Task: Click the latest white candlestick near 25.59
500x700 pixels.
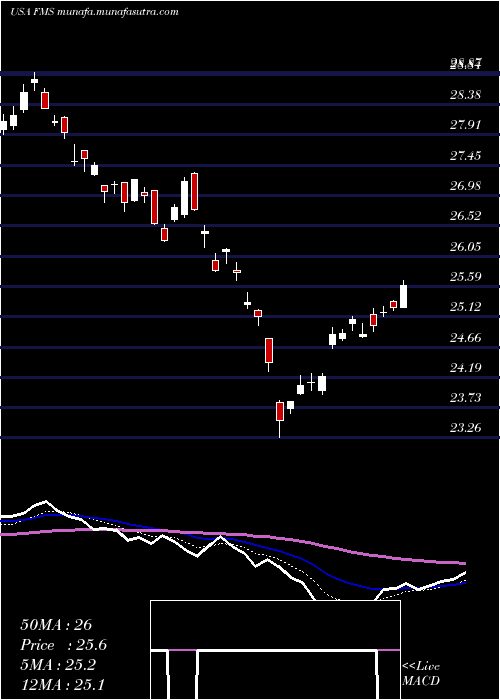Action: 404,295
